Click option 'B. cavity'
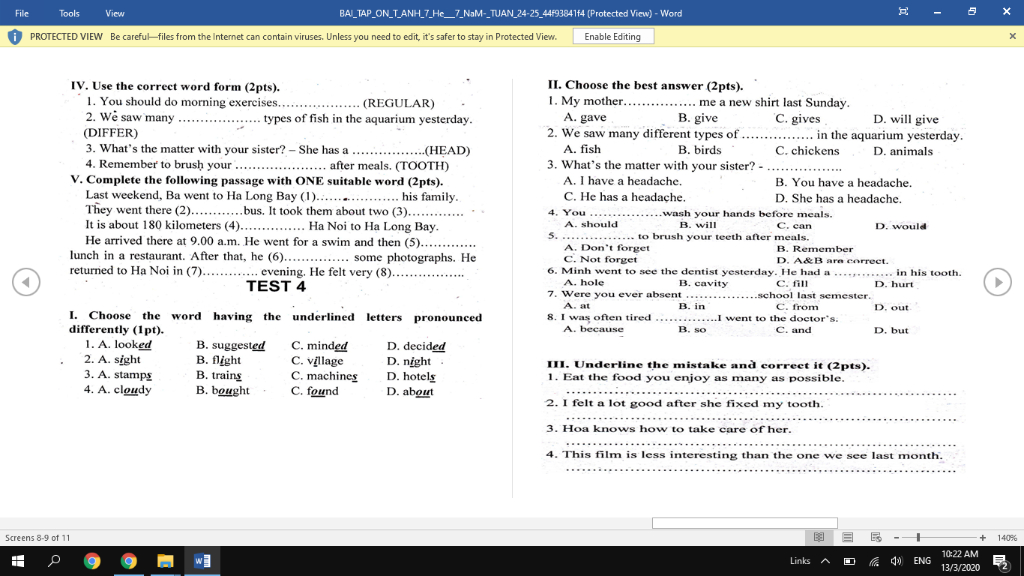The height and width of the screenshot is (576, 1024). pyautogui.click(x=703, y=283)
